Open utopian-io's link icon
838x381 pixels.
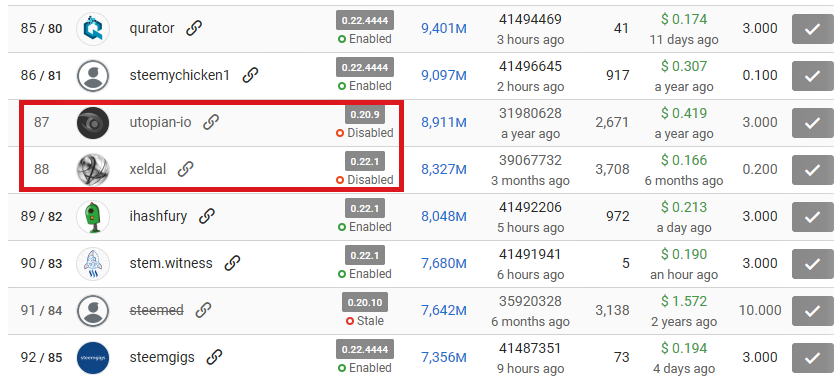(211, 122)
